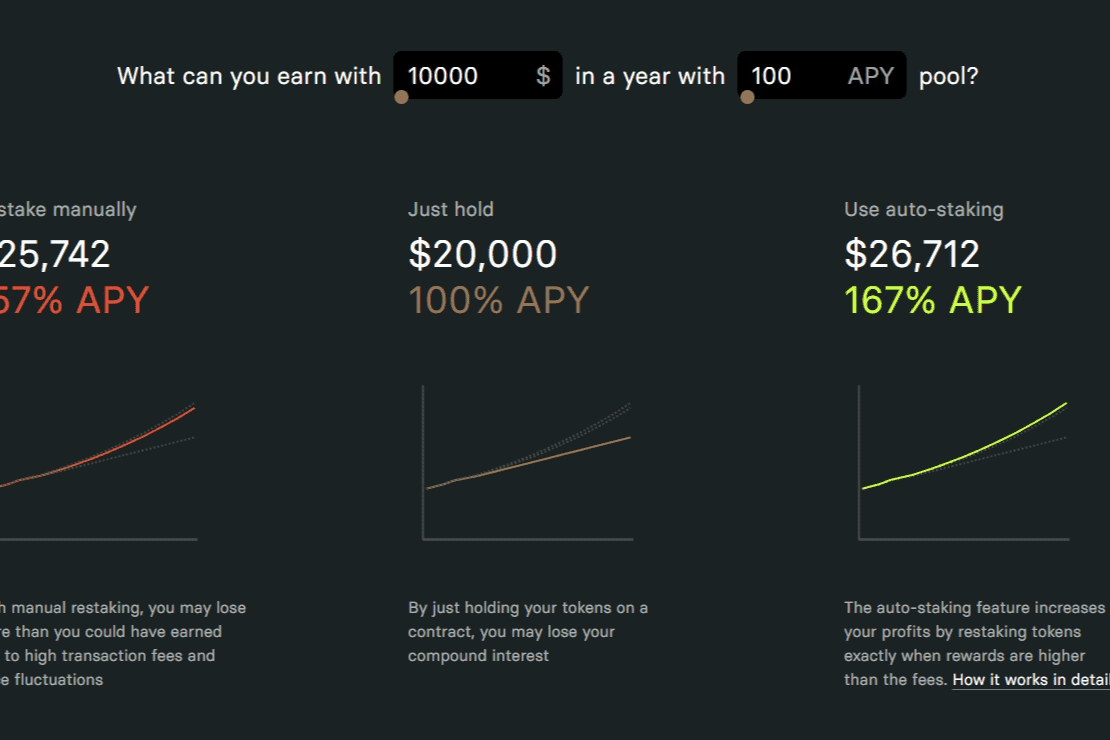Select the Use auto-staking heading
Screen dimensions: 1110x740
coord(924,210)
